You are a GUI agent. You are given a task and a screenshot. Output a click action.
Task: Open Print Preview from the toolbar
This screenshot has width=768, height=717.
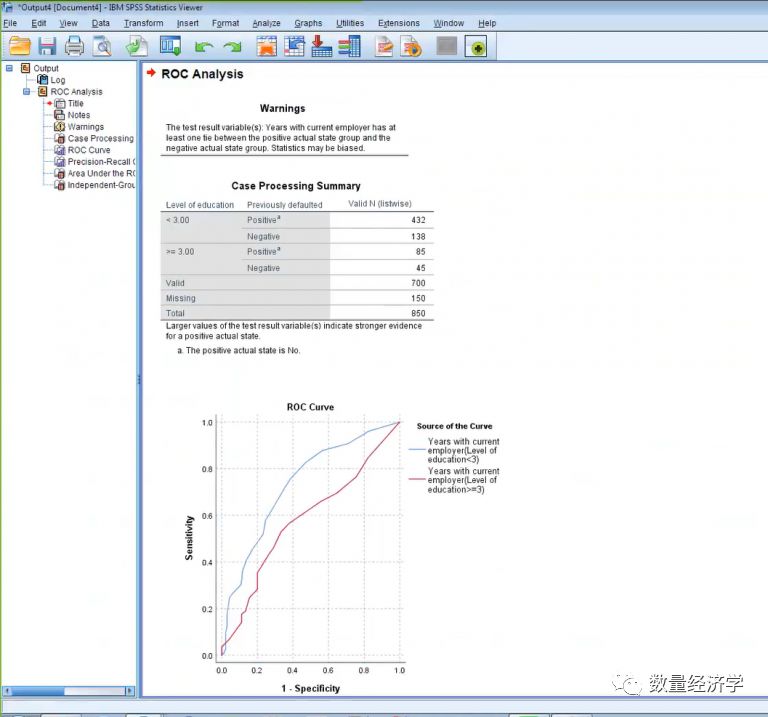(102, 46)
